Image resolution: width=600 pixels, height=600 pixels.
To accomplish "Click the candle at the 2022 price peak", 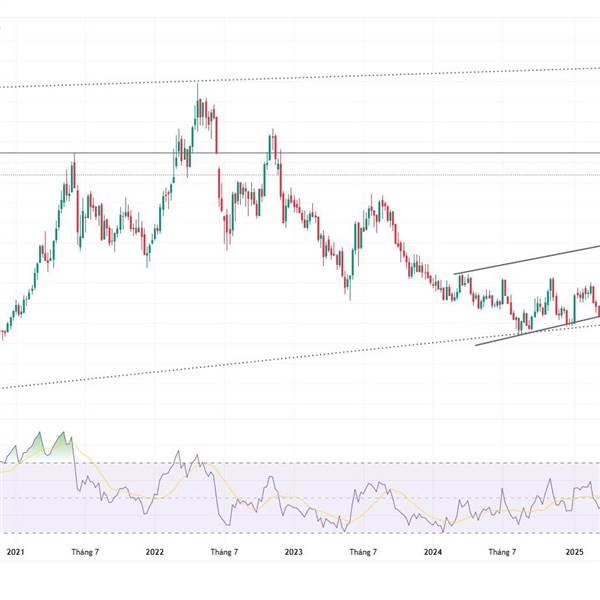I will pyautogui.click(x=197, y=107).
